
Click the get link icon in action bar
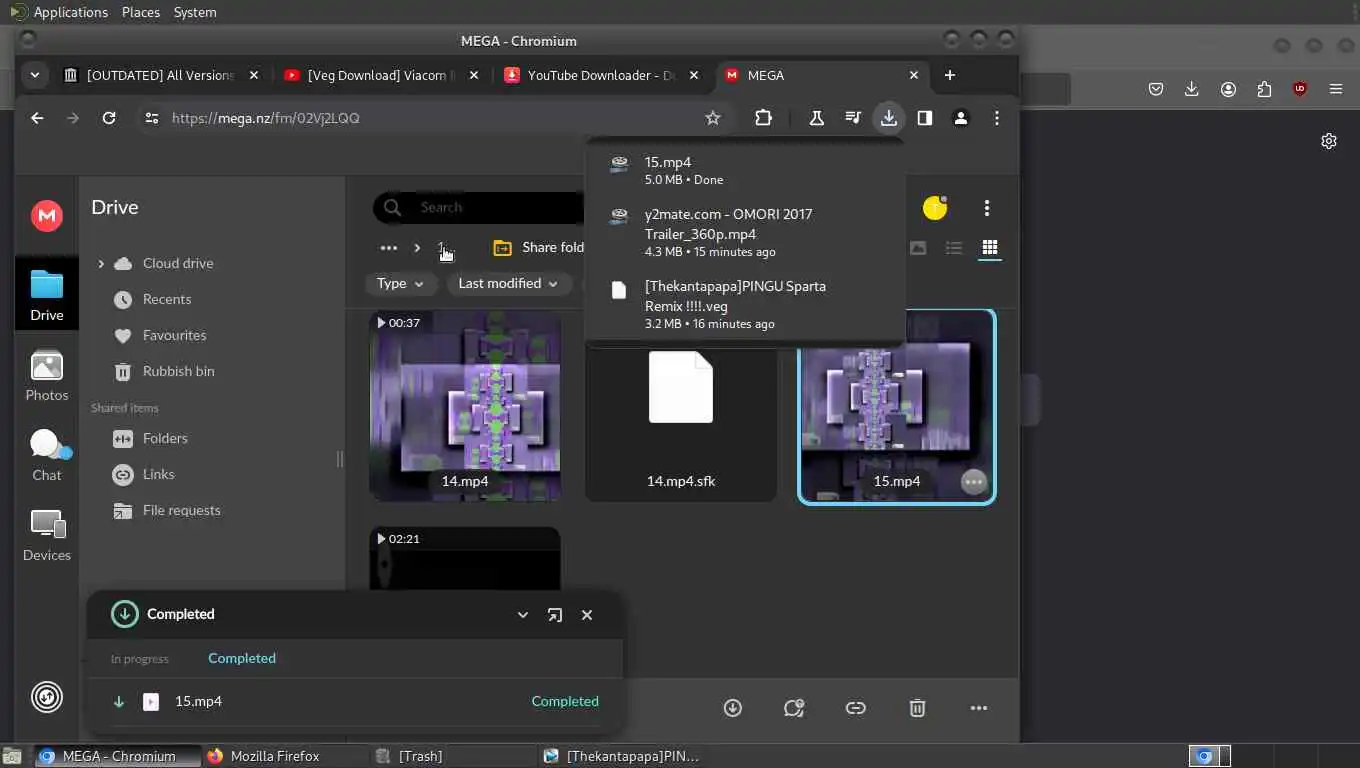[x=855, y=708]
